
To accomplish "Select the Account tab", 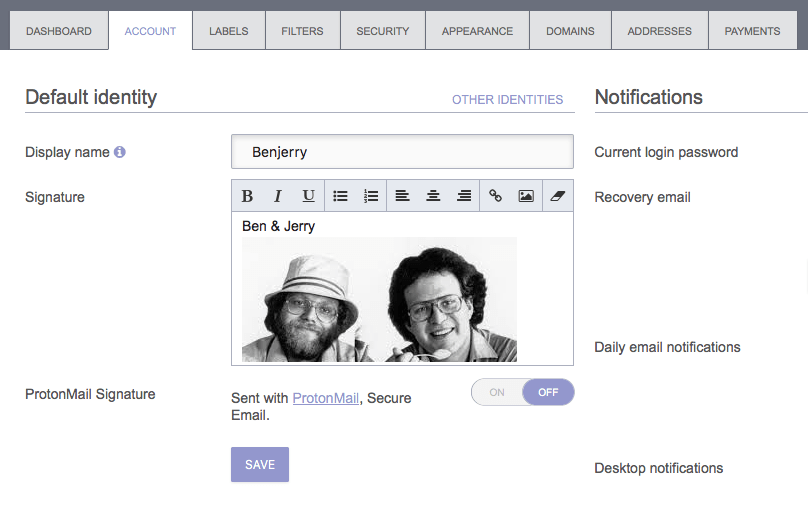I will click(x=150, y=31).
